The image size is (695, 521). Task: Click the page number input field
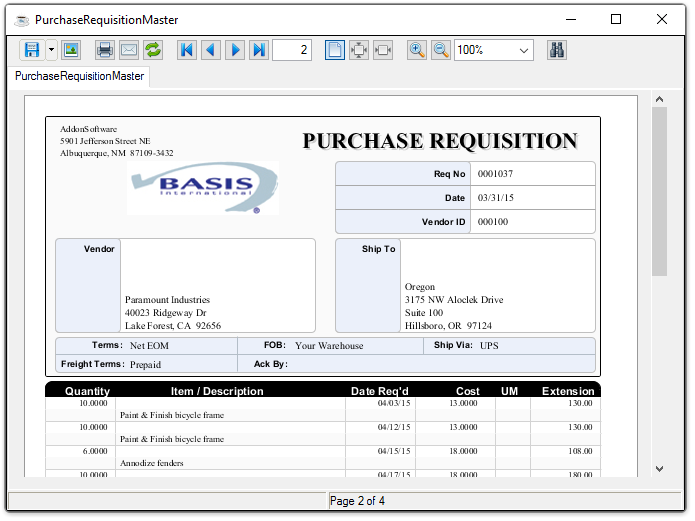pyautogui.click(x=291, y=50)
